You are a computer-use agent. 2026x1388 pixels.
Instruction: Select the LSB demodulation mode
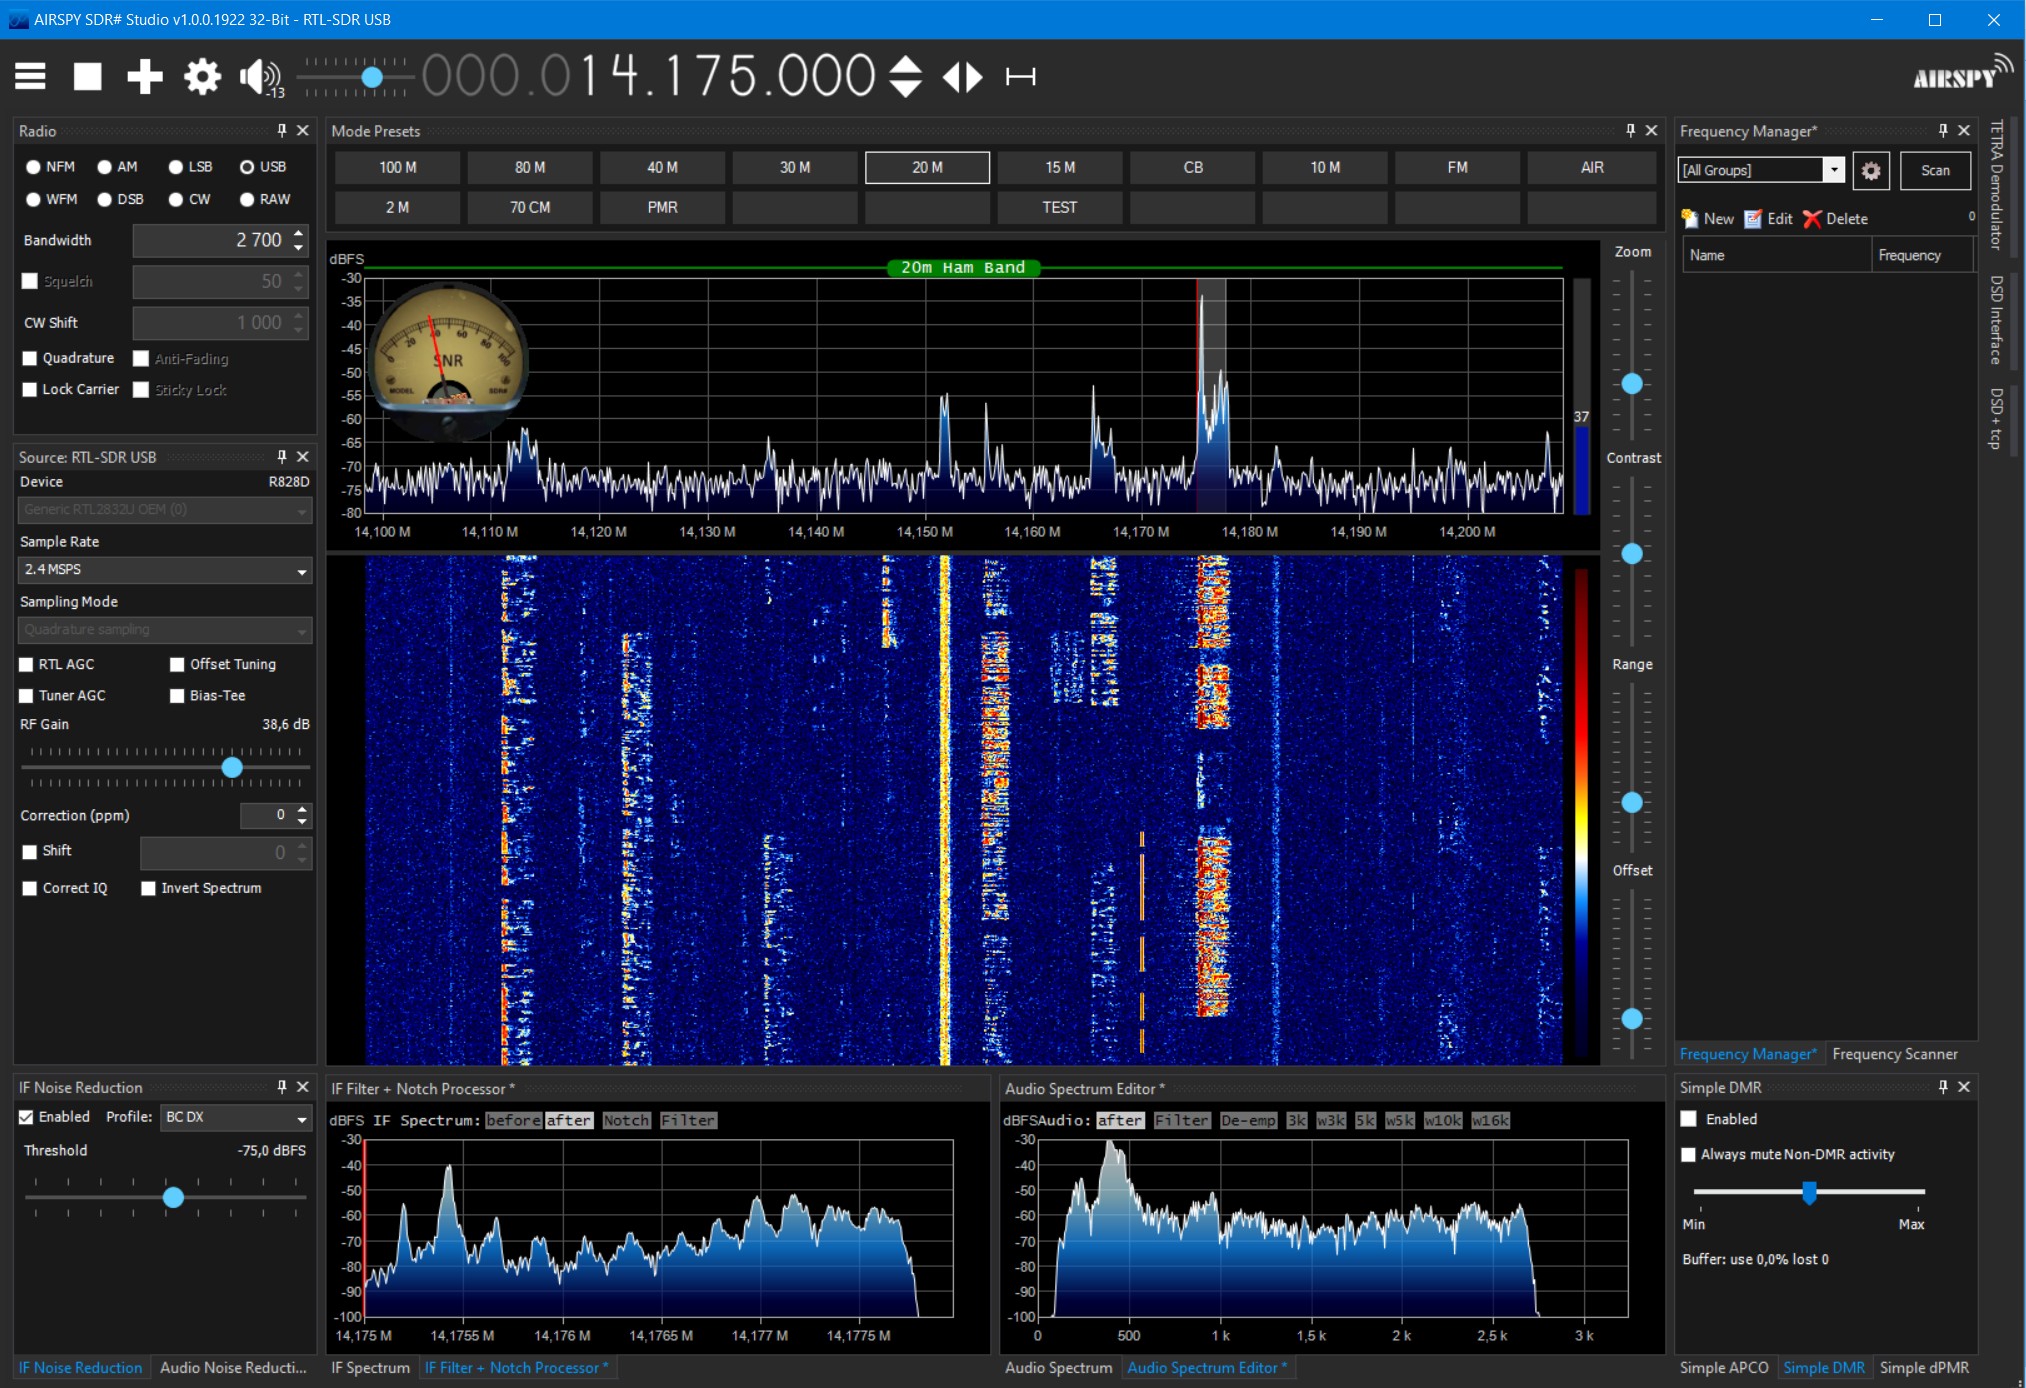click(176, 167)
